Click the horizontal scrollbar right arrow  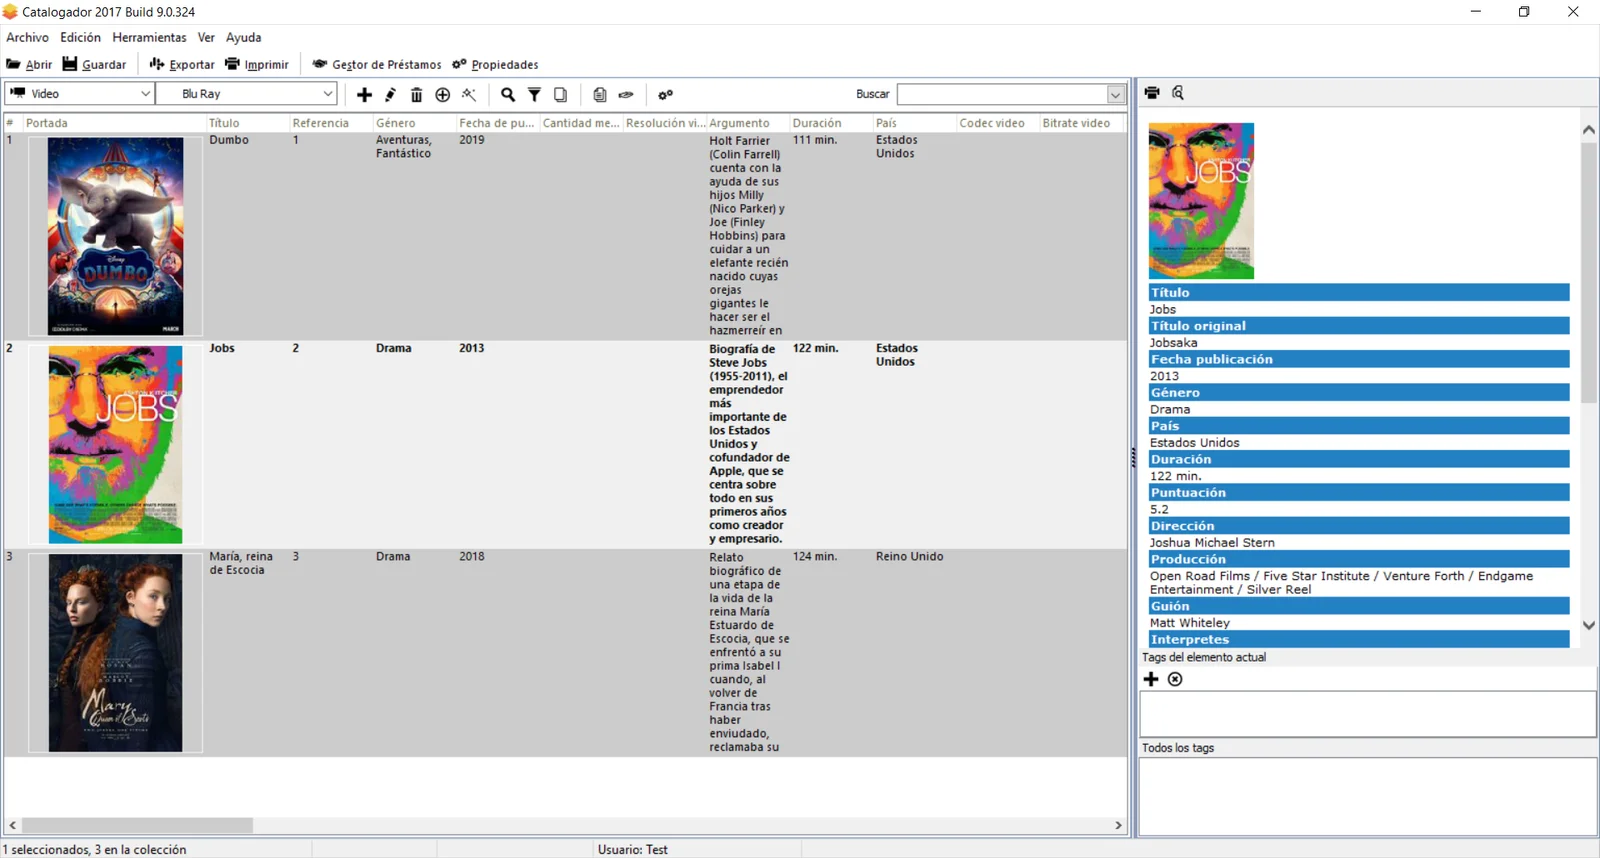pyautogui.click(x=1118, y=825)
